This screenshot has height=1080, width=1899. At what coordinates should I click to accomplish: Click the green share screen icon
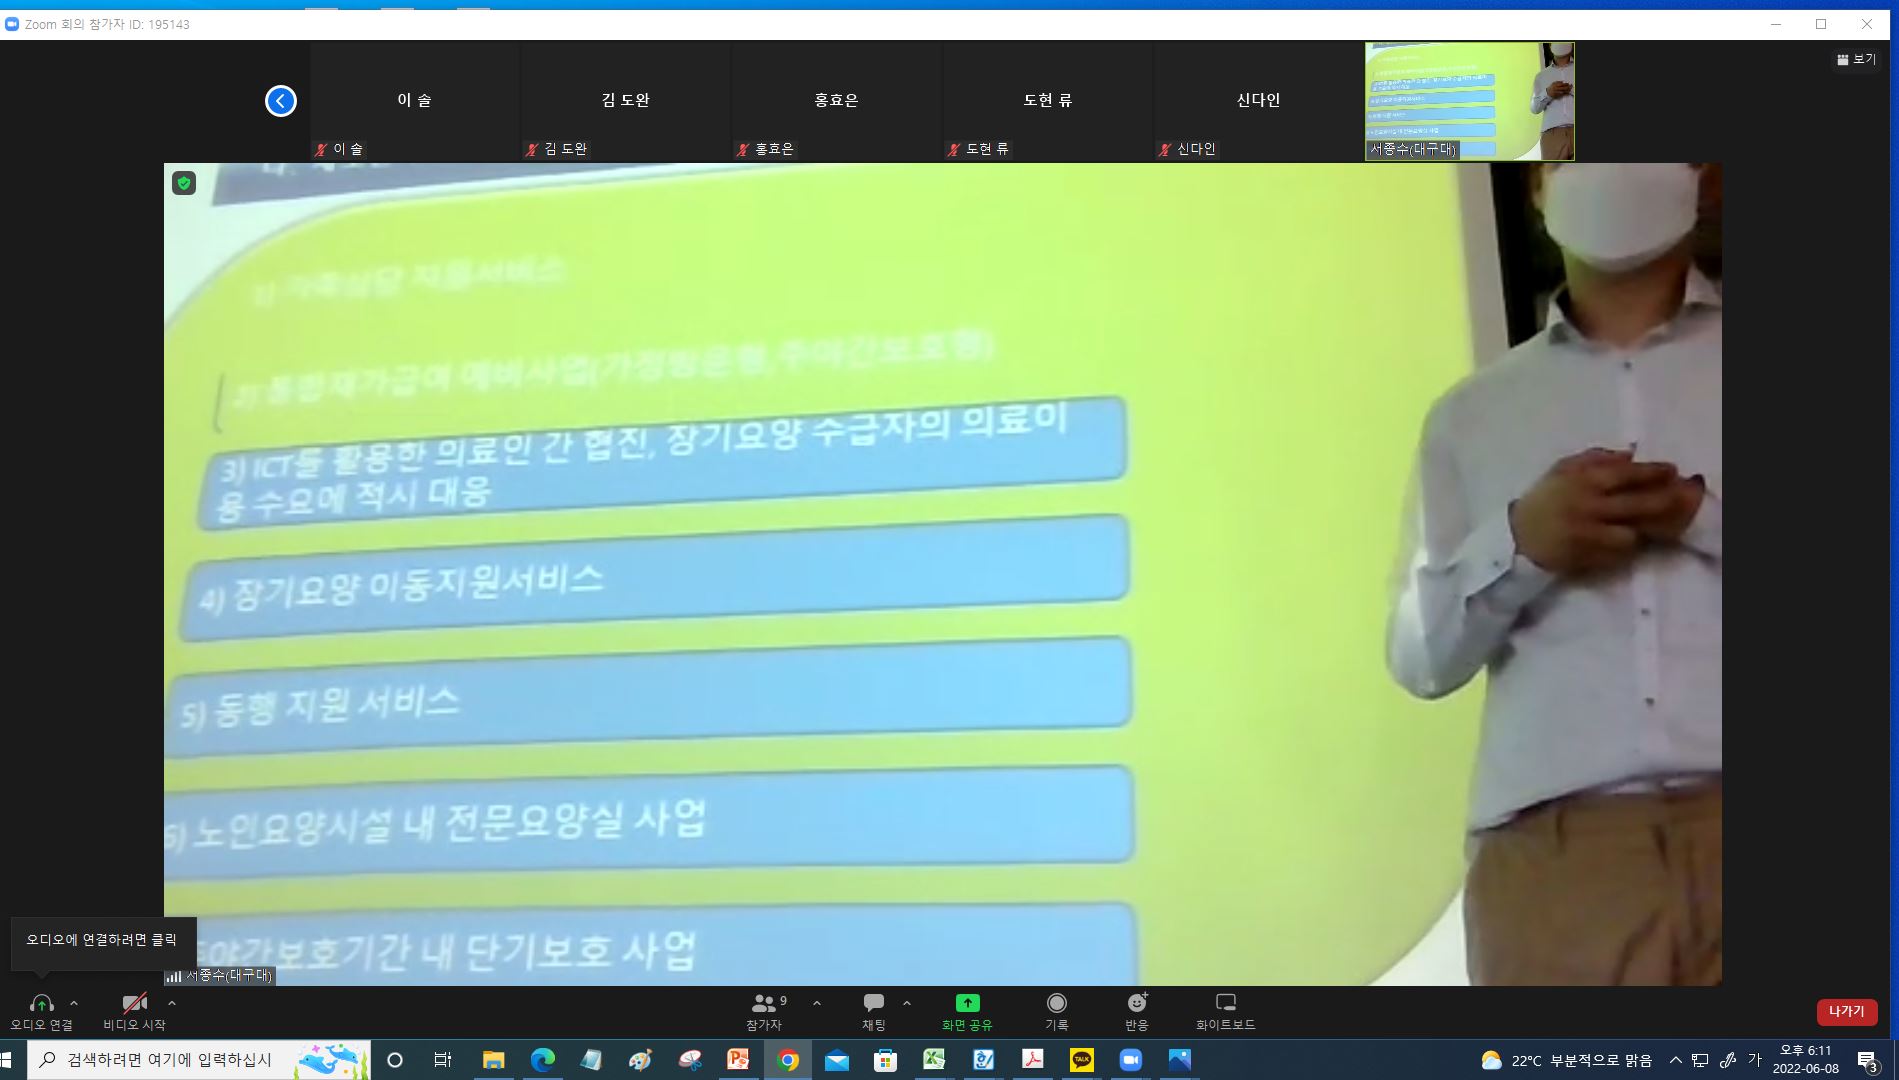point(967,1003)
